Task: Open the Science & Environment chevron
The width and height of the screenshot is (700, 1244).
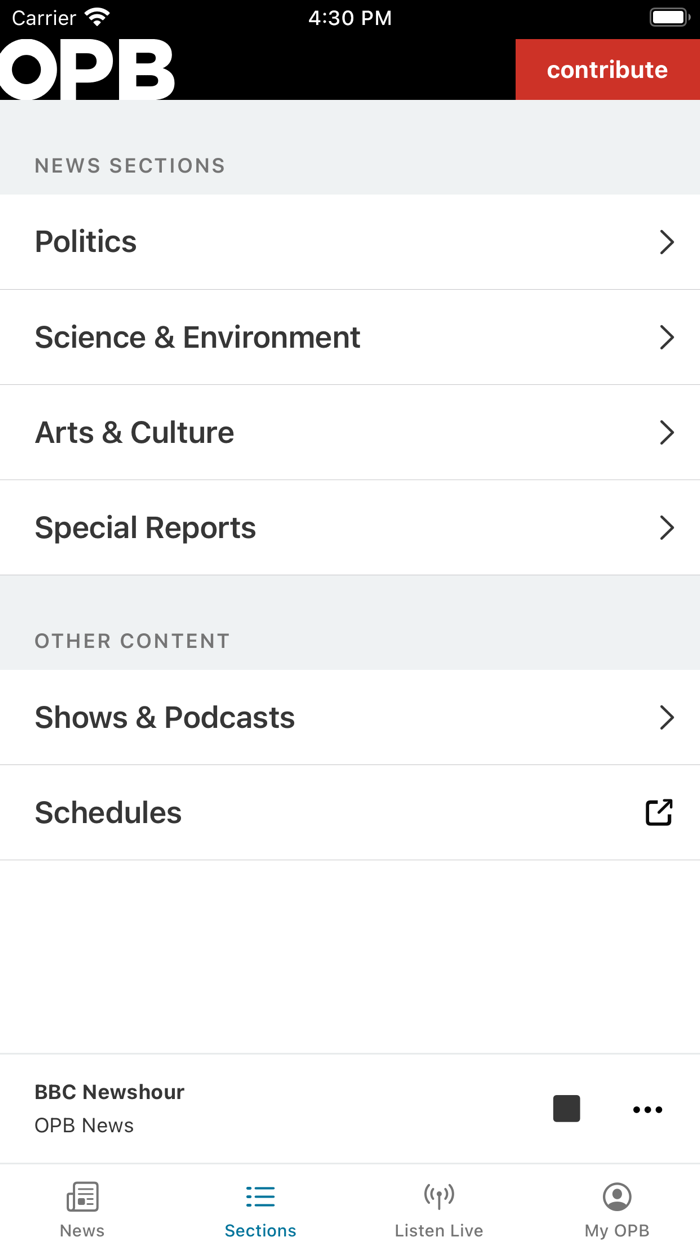Action: [667, 337]
